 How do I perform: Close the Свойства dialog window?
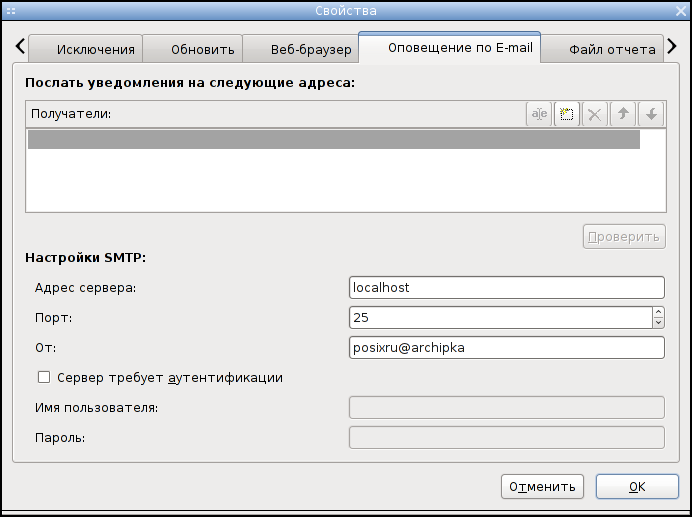(681, 11)
